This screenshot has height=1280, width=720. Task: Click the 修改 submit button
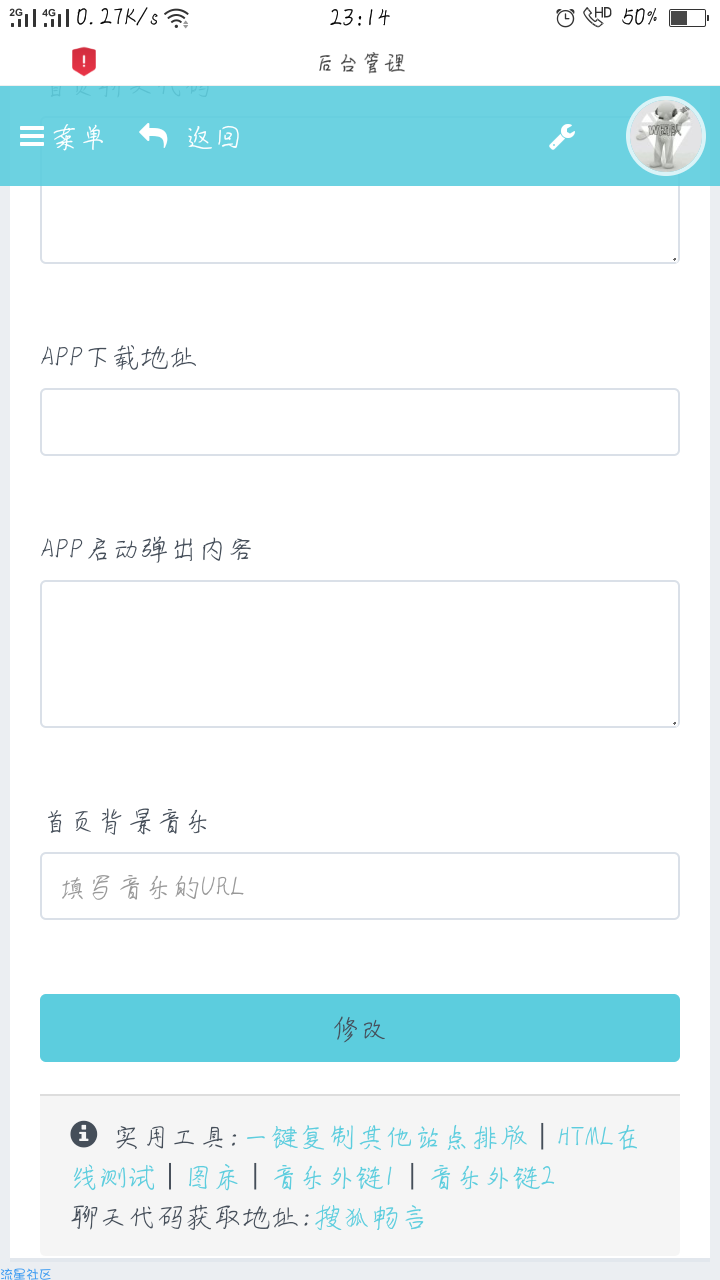point(360,1028)
